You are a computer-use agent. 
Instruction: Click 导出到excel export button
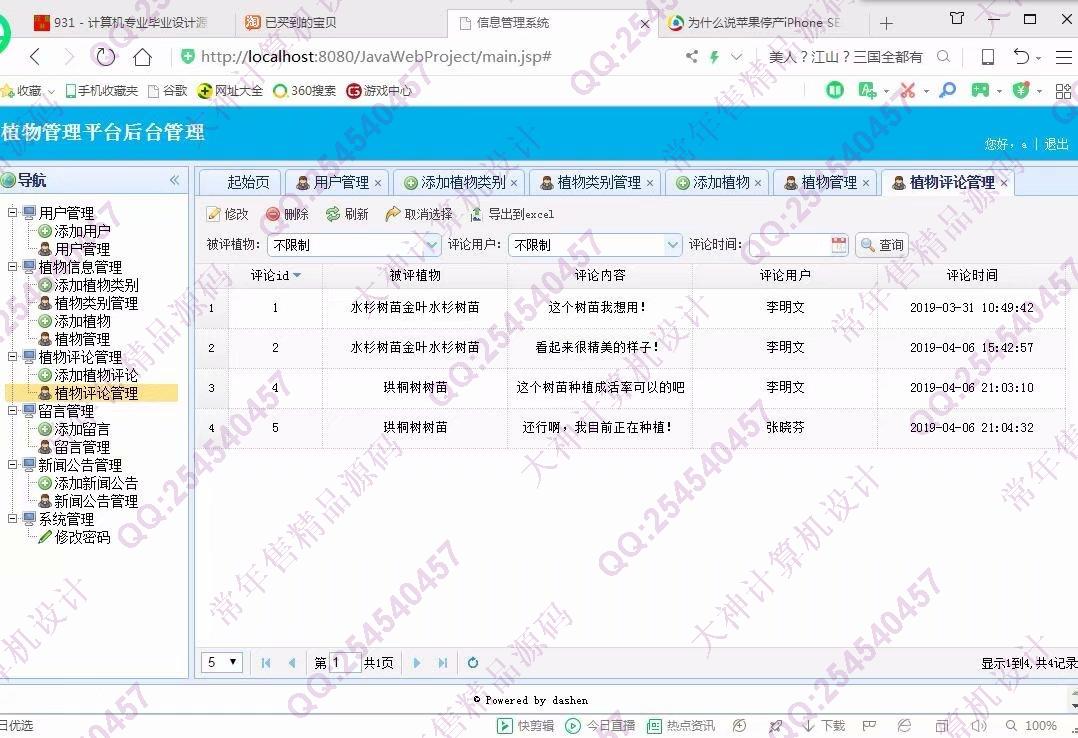pyautogui.click(x=512, y=215)
